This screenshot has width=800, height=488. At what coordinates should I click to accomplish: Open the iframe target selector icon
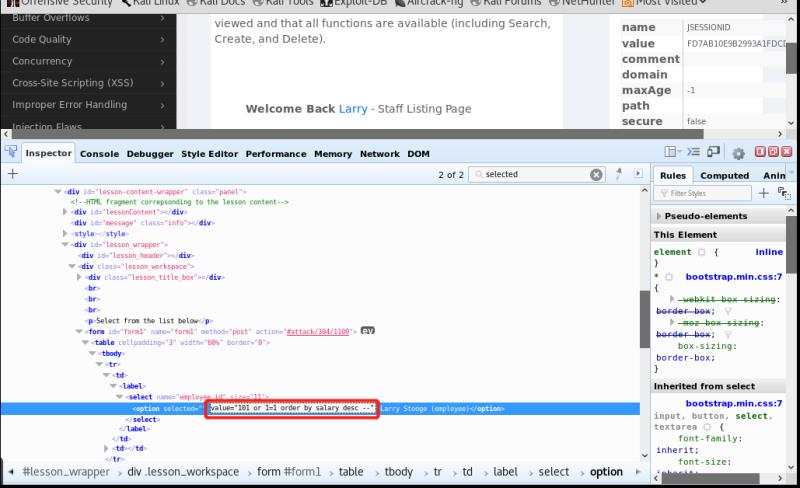pyautogui.click(x=670, y=152)
